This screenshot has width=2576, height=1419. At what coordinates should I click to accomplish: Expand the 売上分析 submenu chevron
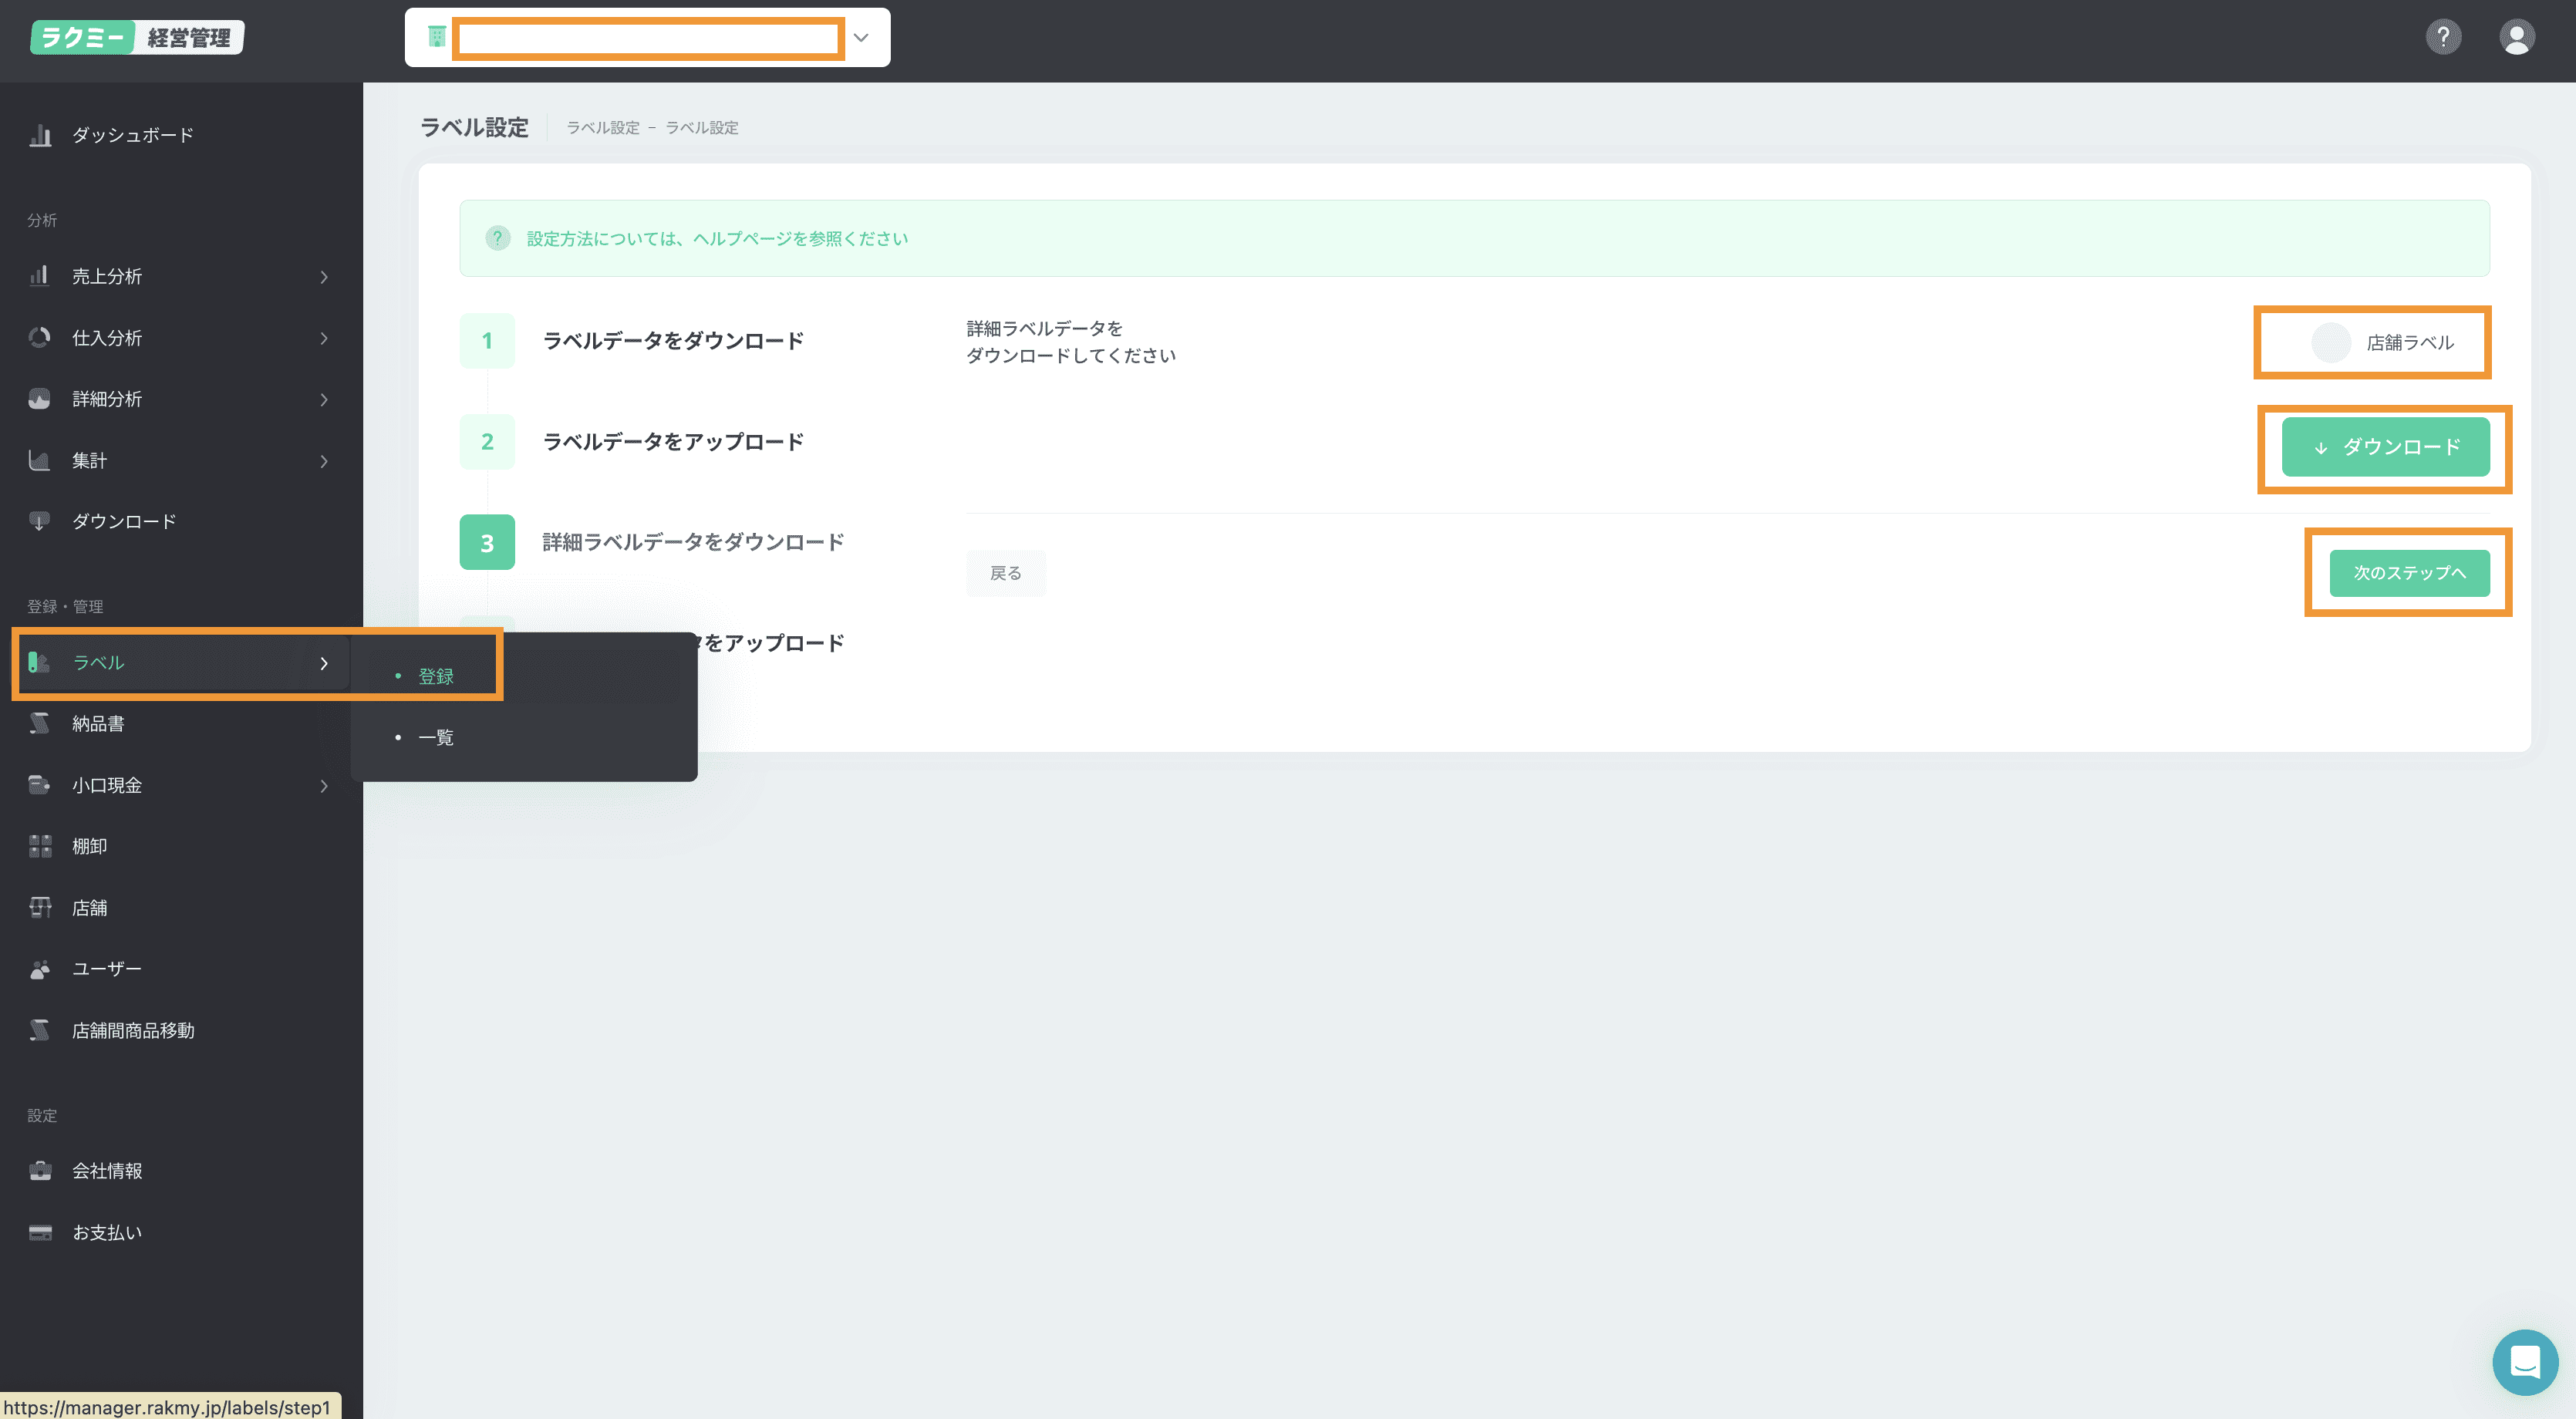click(x=324, y=277)
